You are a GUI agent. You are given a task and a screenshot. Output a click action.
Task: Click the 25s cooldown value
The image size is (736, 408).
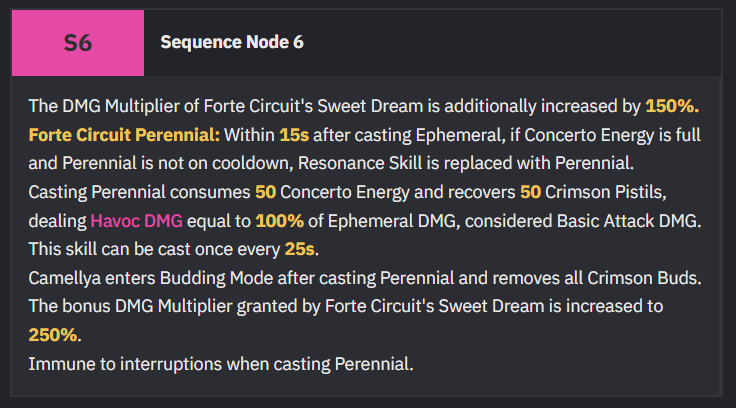299,249
